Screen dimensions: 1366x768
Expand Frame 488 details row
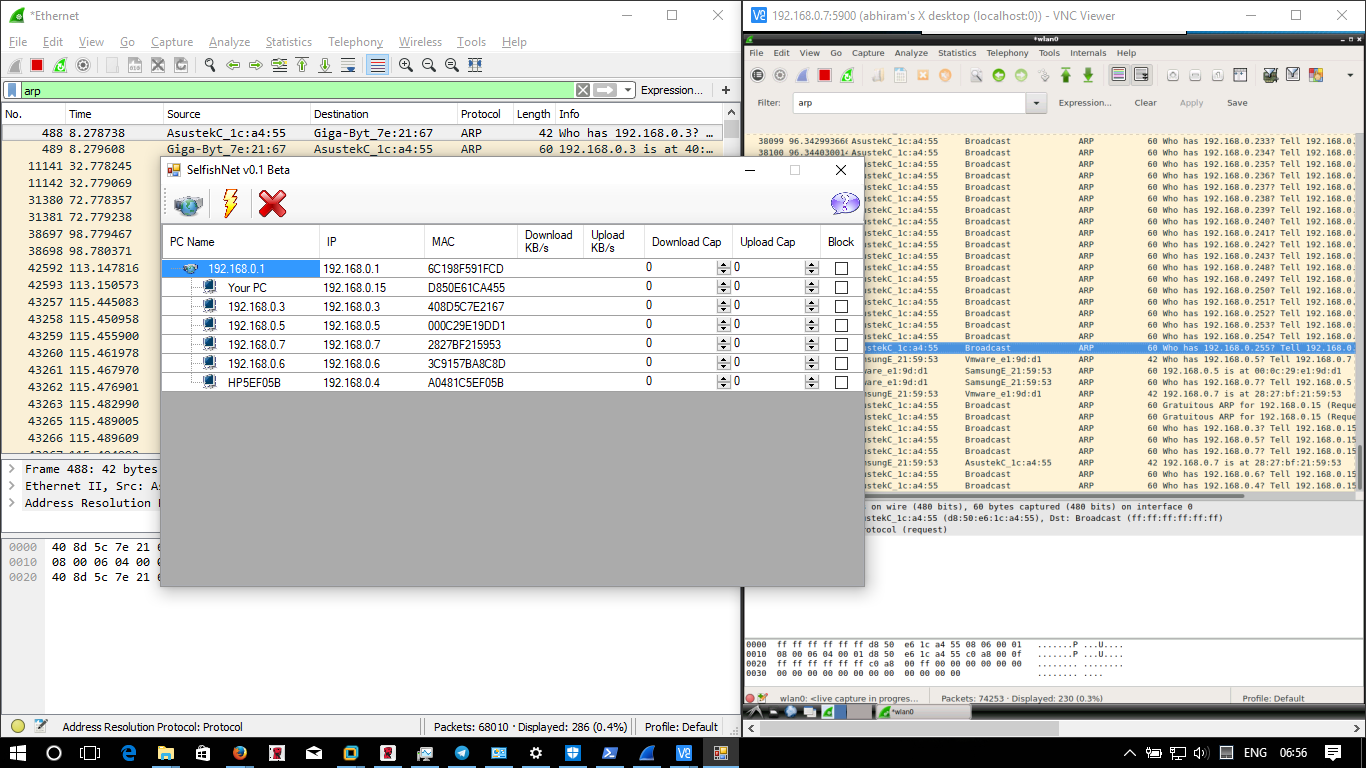coord(11,469)
